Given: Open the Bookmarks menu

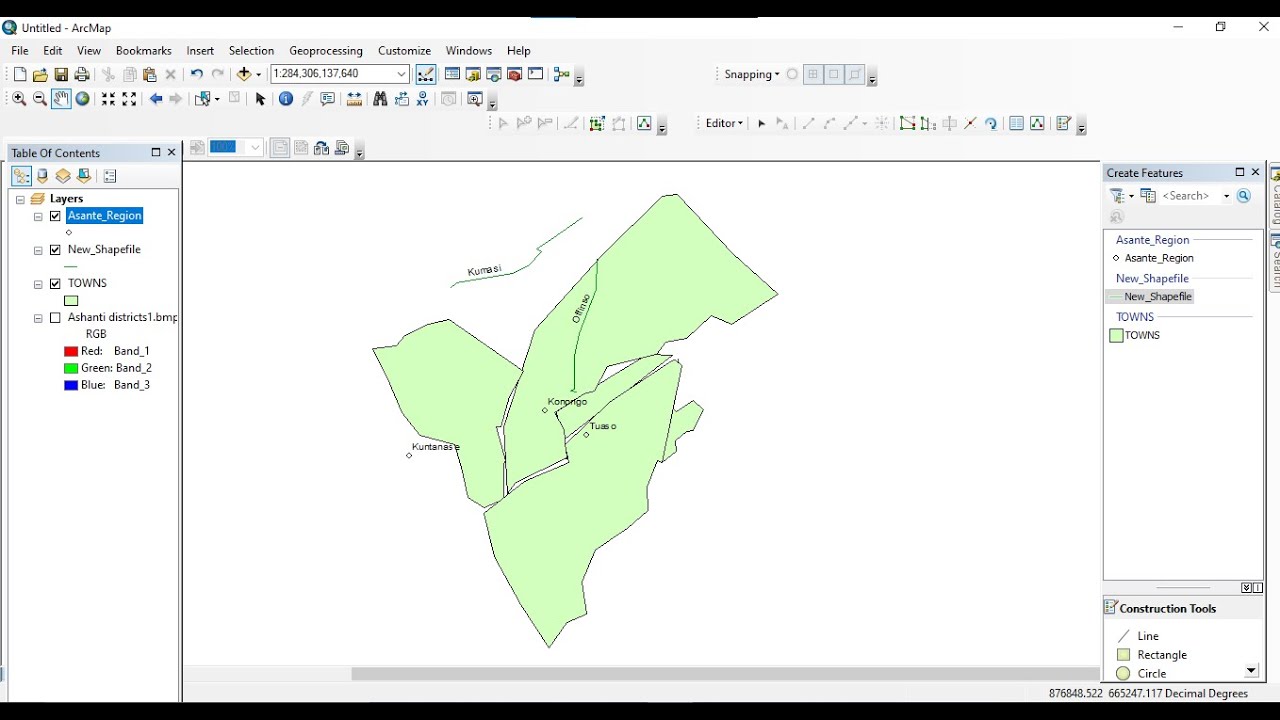Looking at the screenshot, I should [x=144, y=50].
